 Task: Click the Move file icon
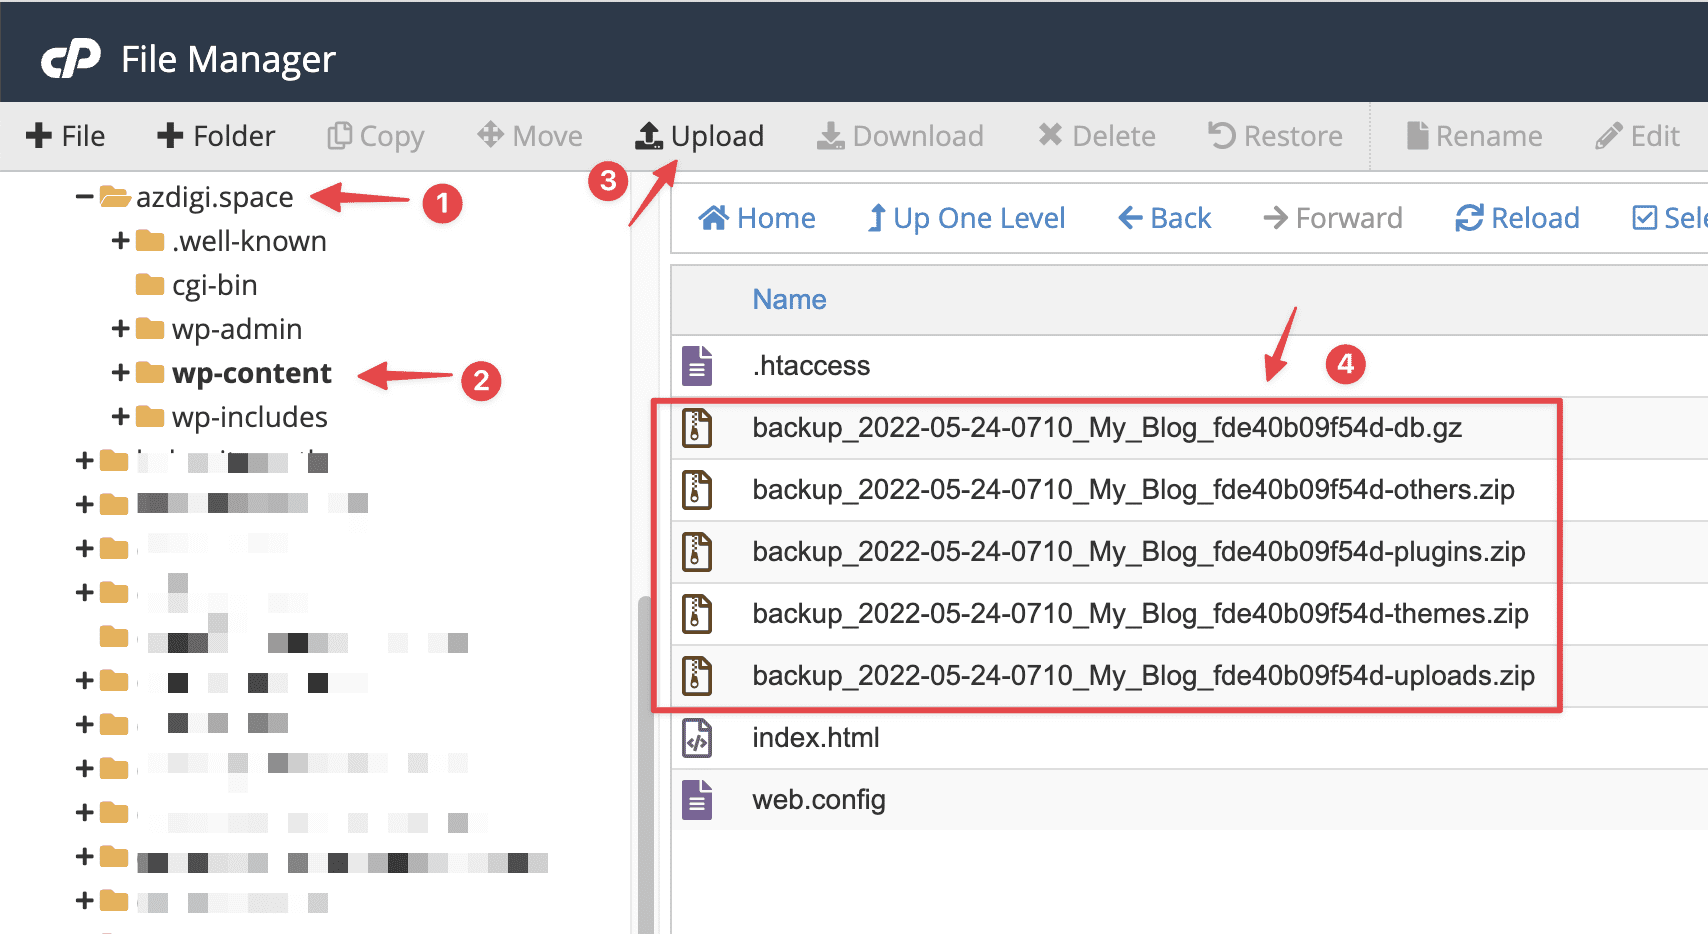point(529,135)
